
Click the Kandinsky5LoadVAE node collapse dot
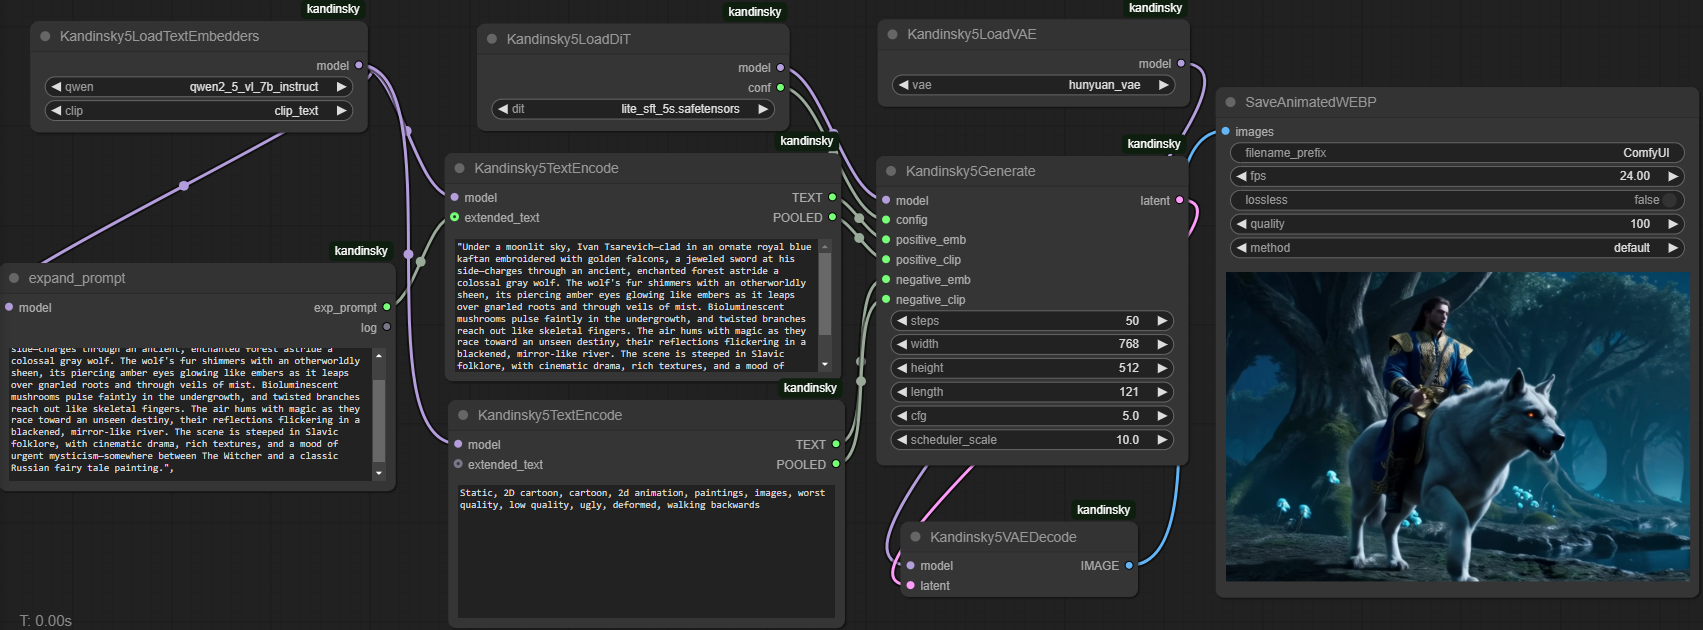click(x=892, y=34)
